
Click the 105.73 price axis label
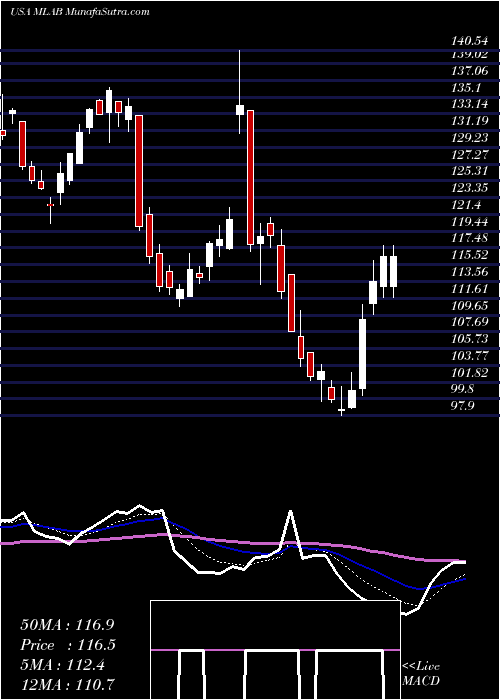click(469, 339)
